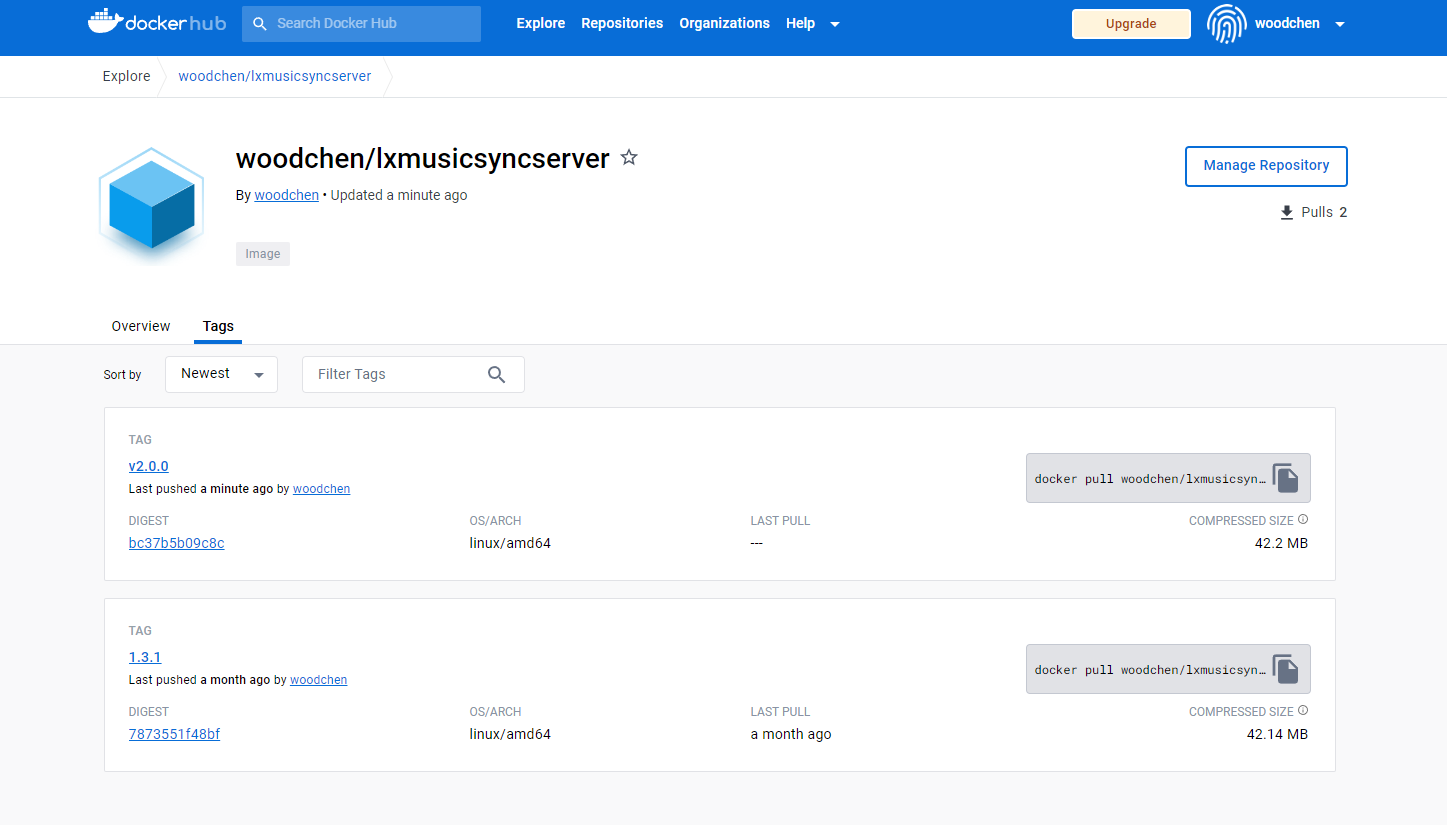The width and height of the screenshot is (1447, 825).
Task: Click Explore in the breadcrumb
Action: point(127,76)
